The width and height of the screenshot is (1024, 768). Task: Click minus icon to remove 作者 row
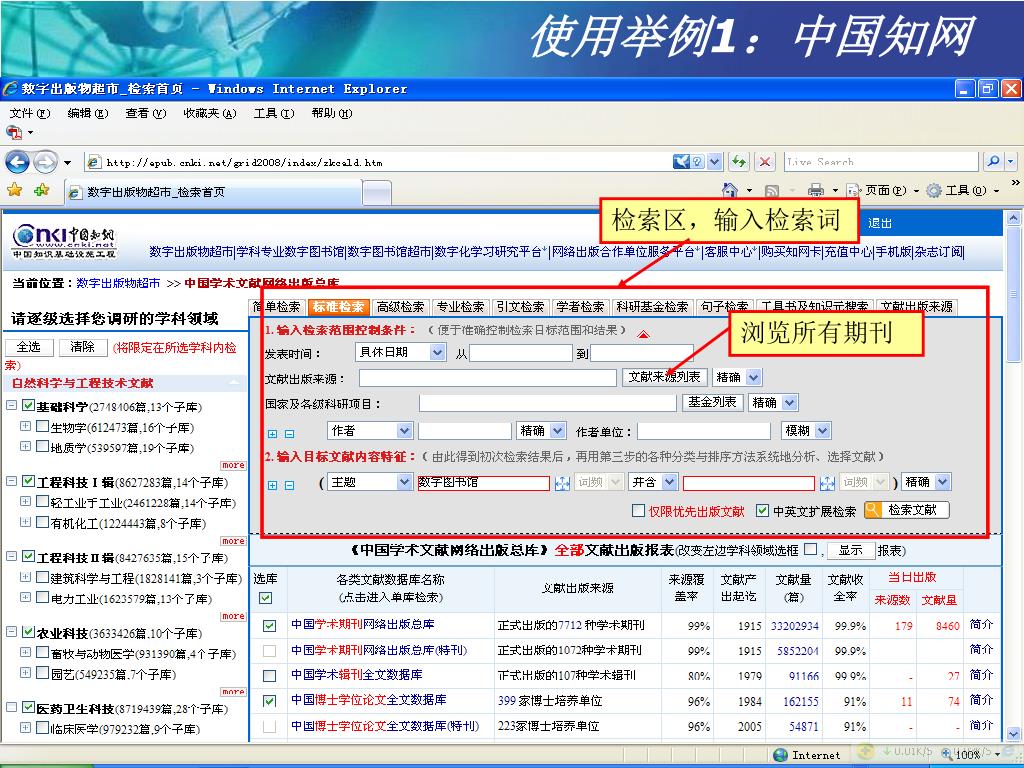[x=289, y=434]
